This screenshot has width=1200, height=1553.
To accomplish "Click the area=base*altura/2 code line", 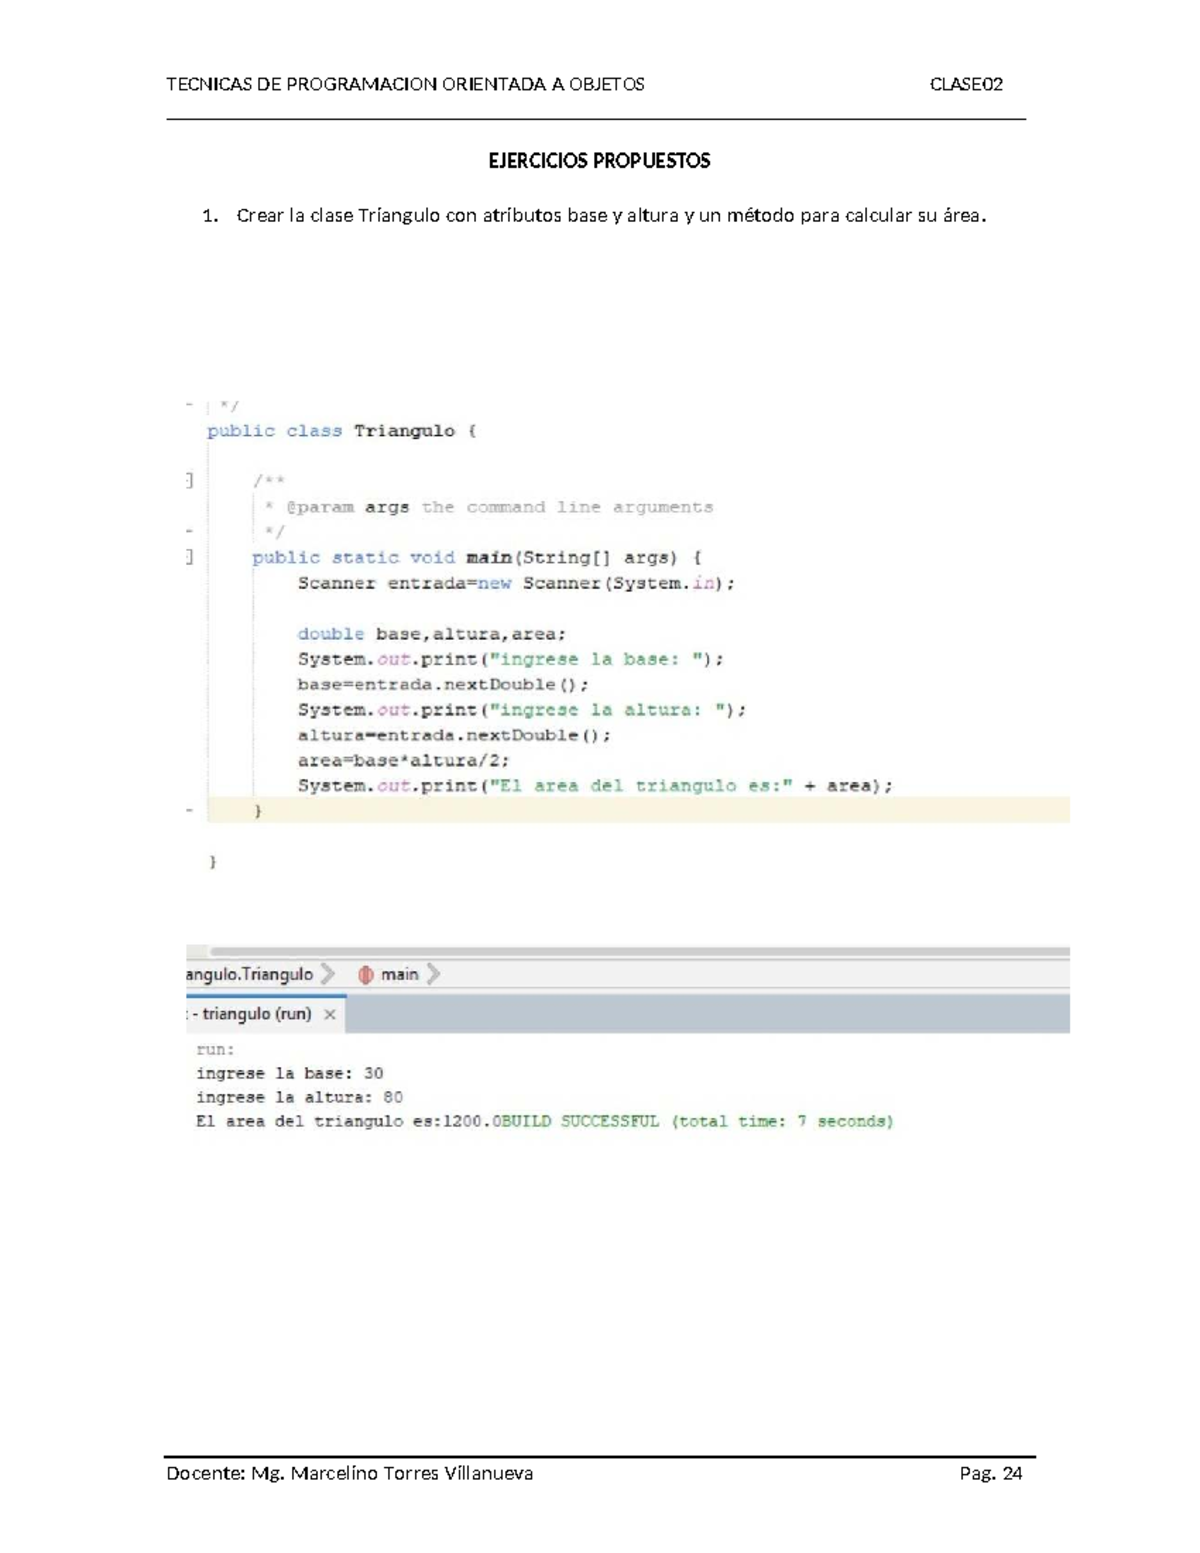I will click(x=403, y=761).
